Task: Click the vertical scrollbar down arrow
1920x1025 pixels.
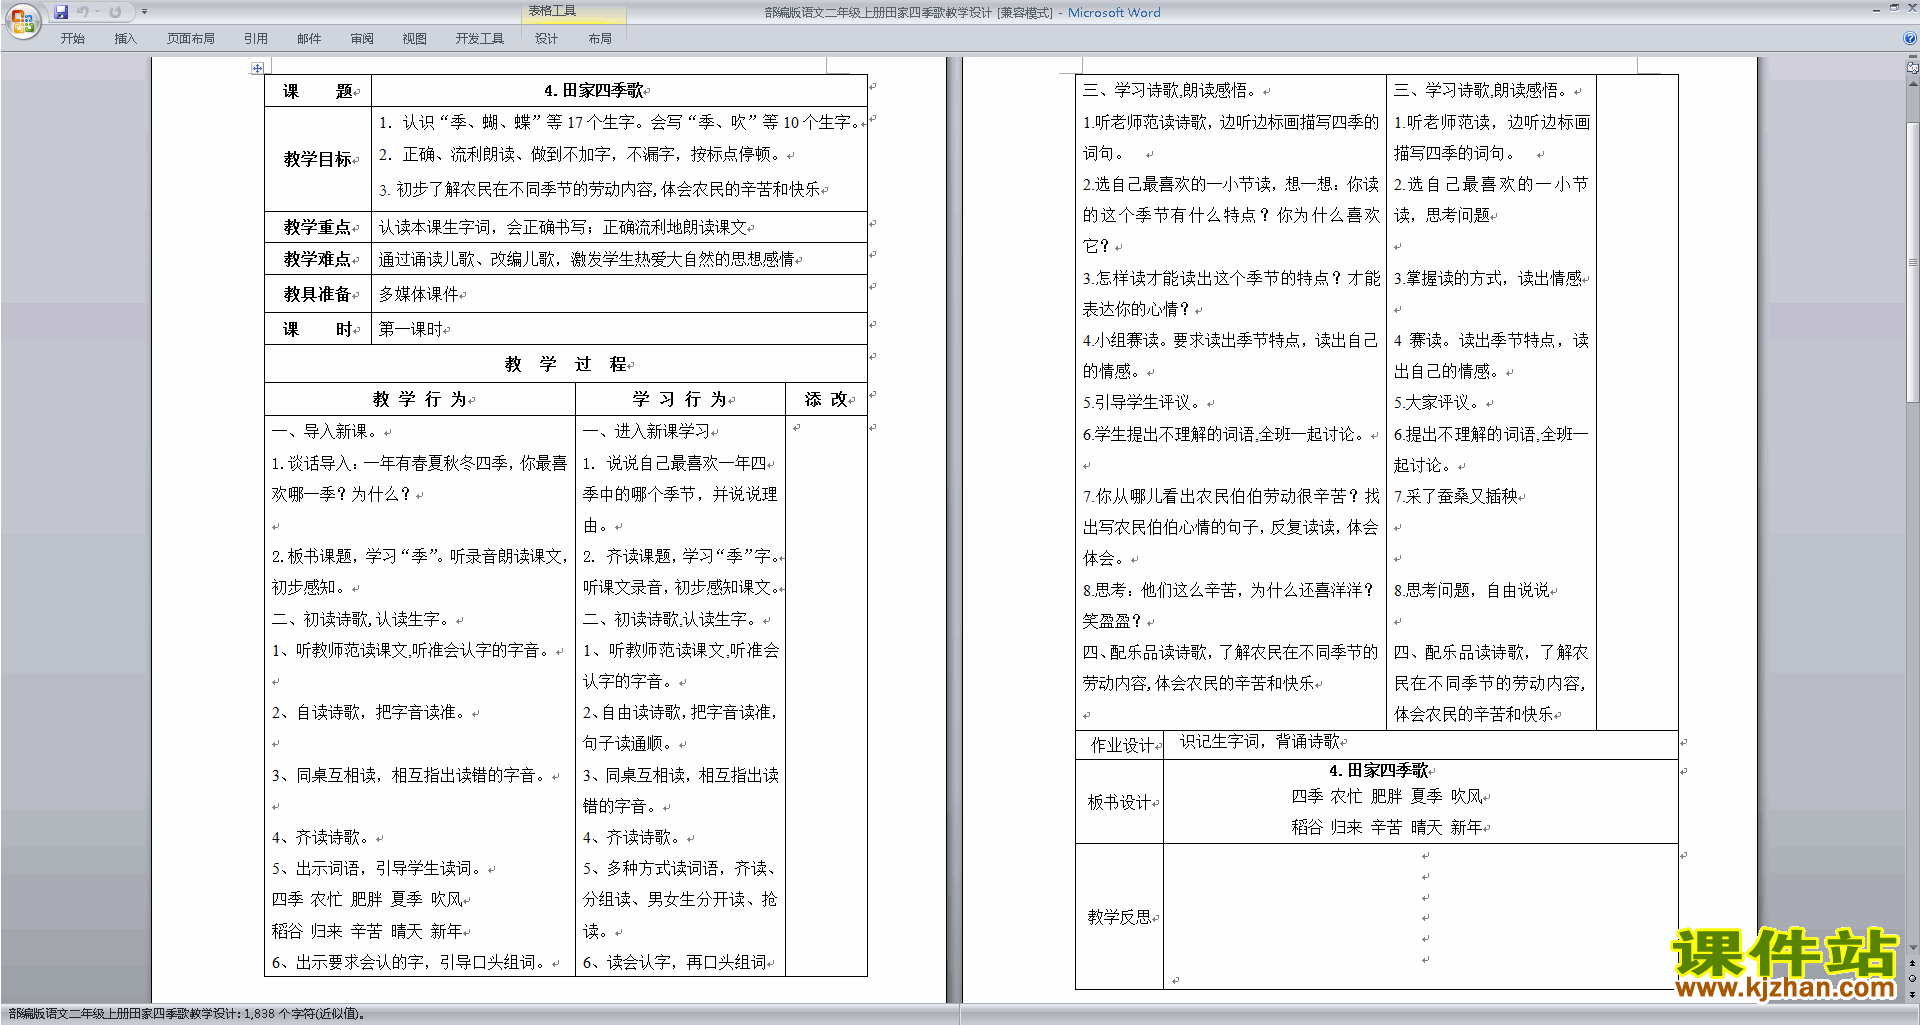Action: pos(1913,948)
